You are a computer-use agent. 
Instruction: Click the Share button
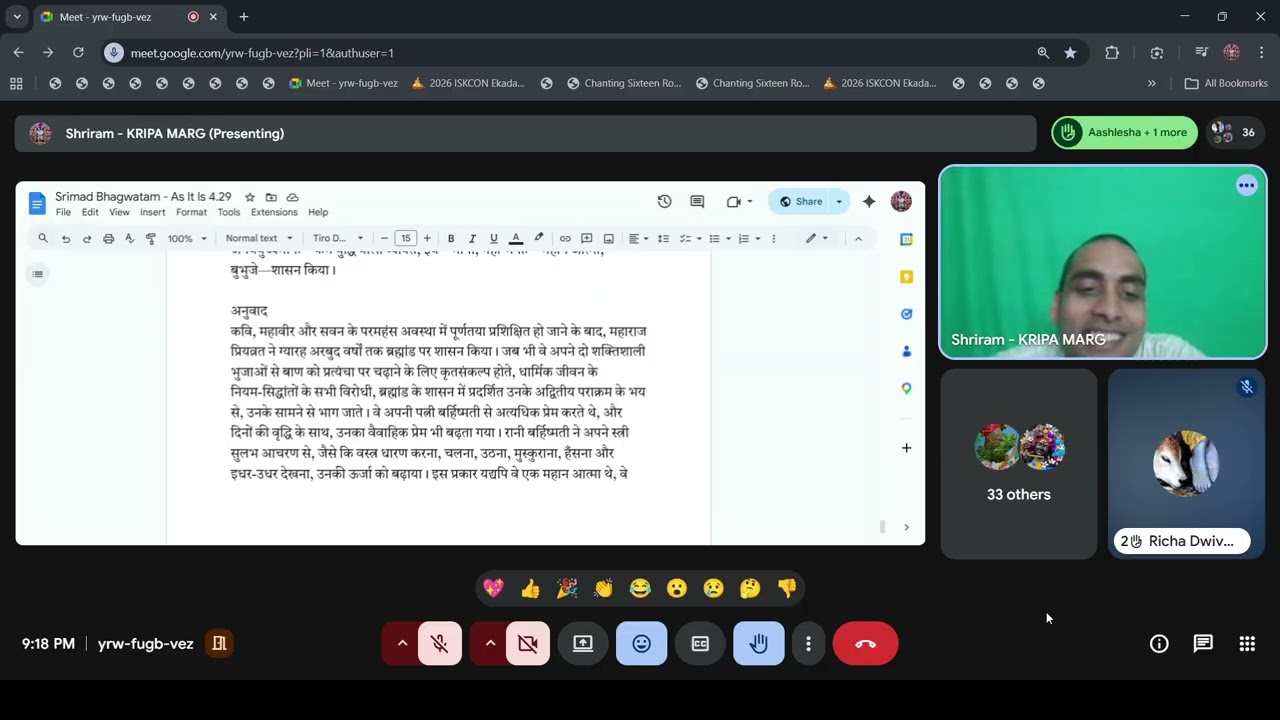[x=801, y=202]
